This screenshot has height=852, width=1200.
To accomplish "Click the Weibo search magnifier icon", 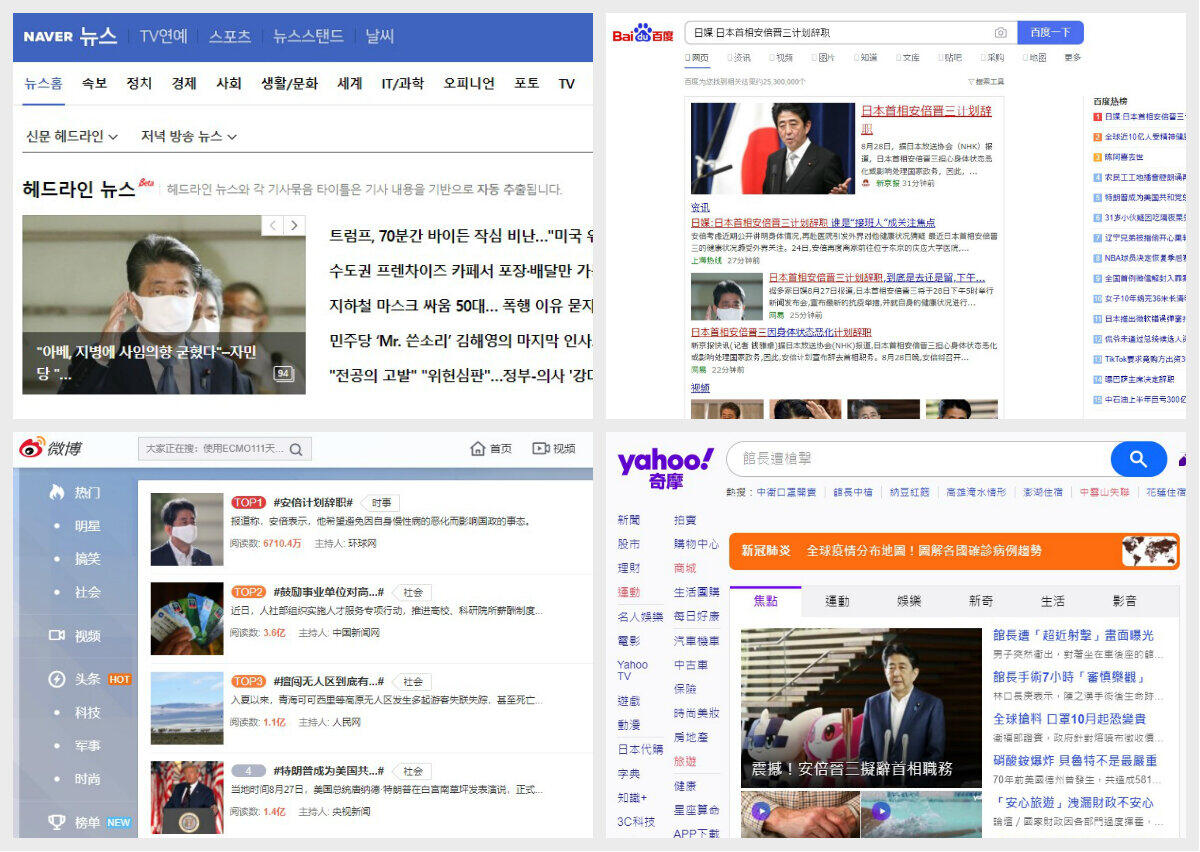I will tap(296, 449).
